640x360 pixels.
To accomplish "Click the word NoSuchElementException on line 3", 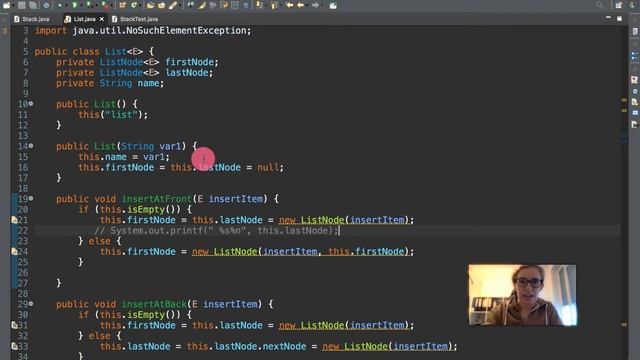I will [185, 31].
